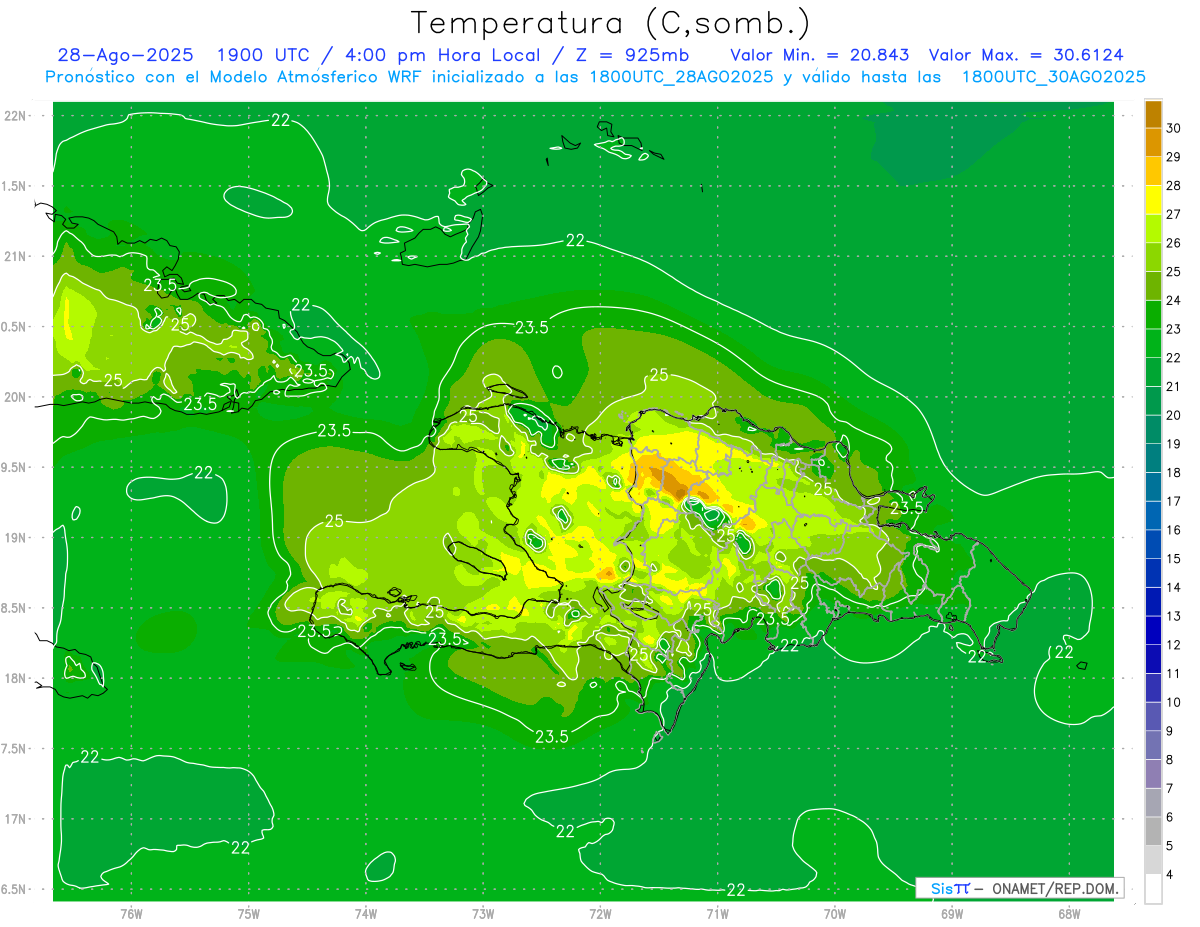Click legend value "11"

pos(1174,673)
